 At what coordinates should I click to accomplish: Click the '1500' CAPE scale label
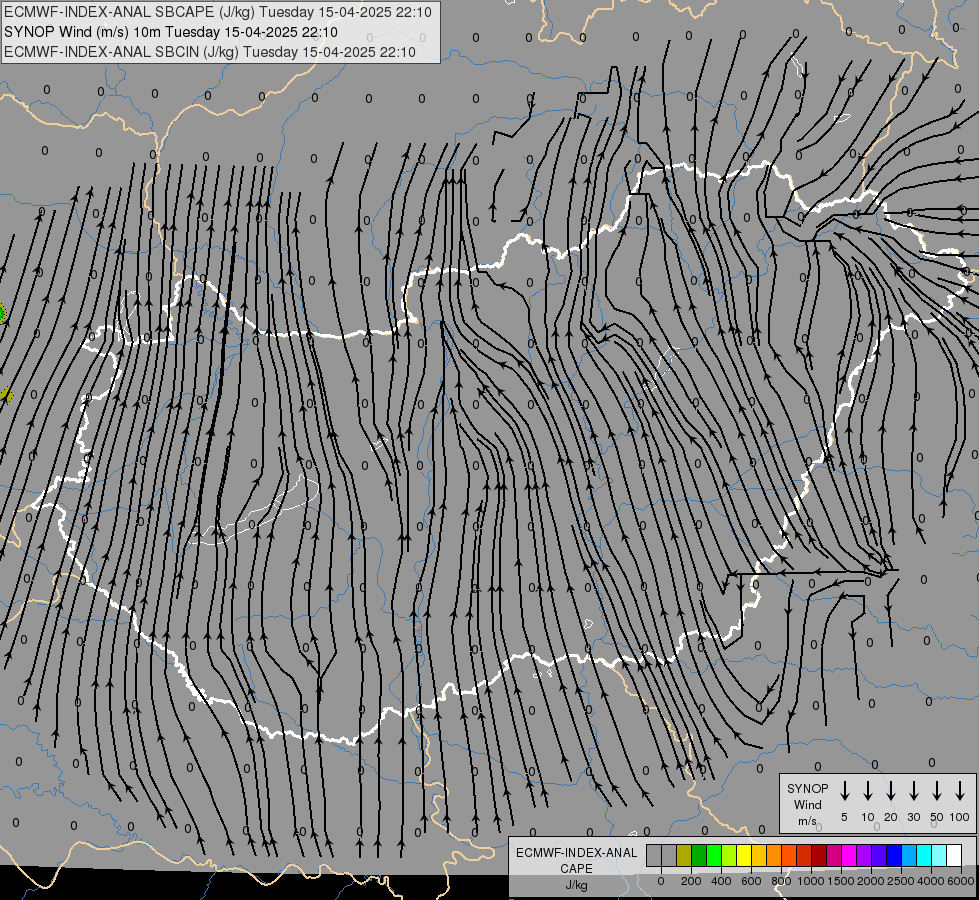(841, 881)
